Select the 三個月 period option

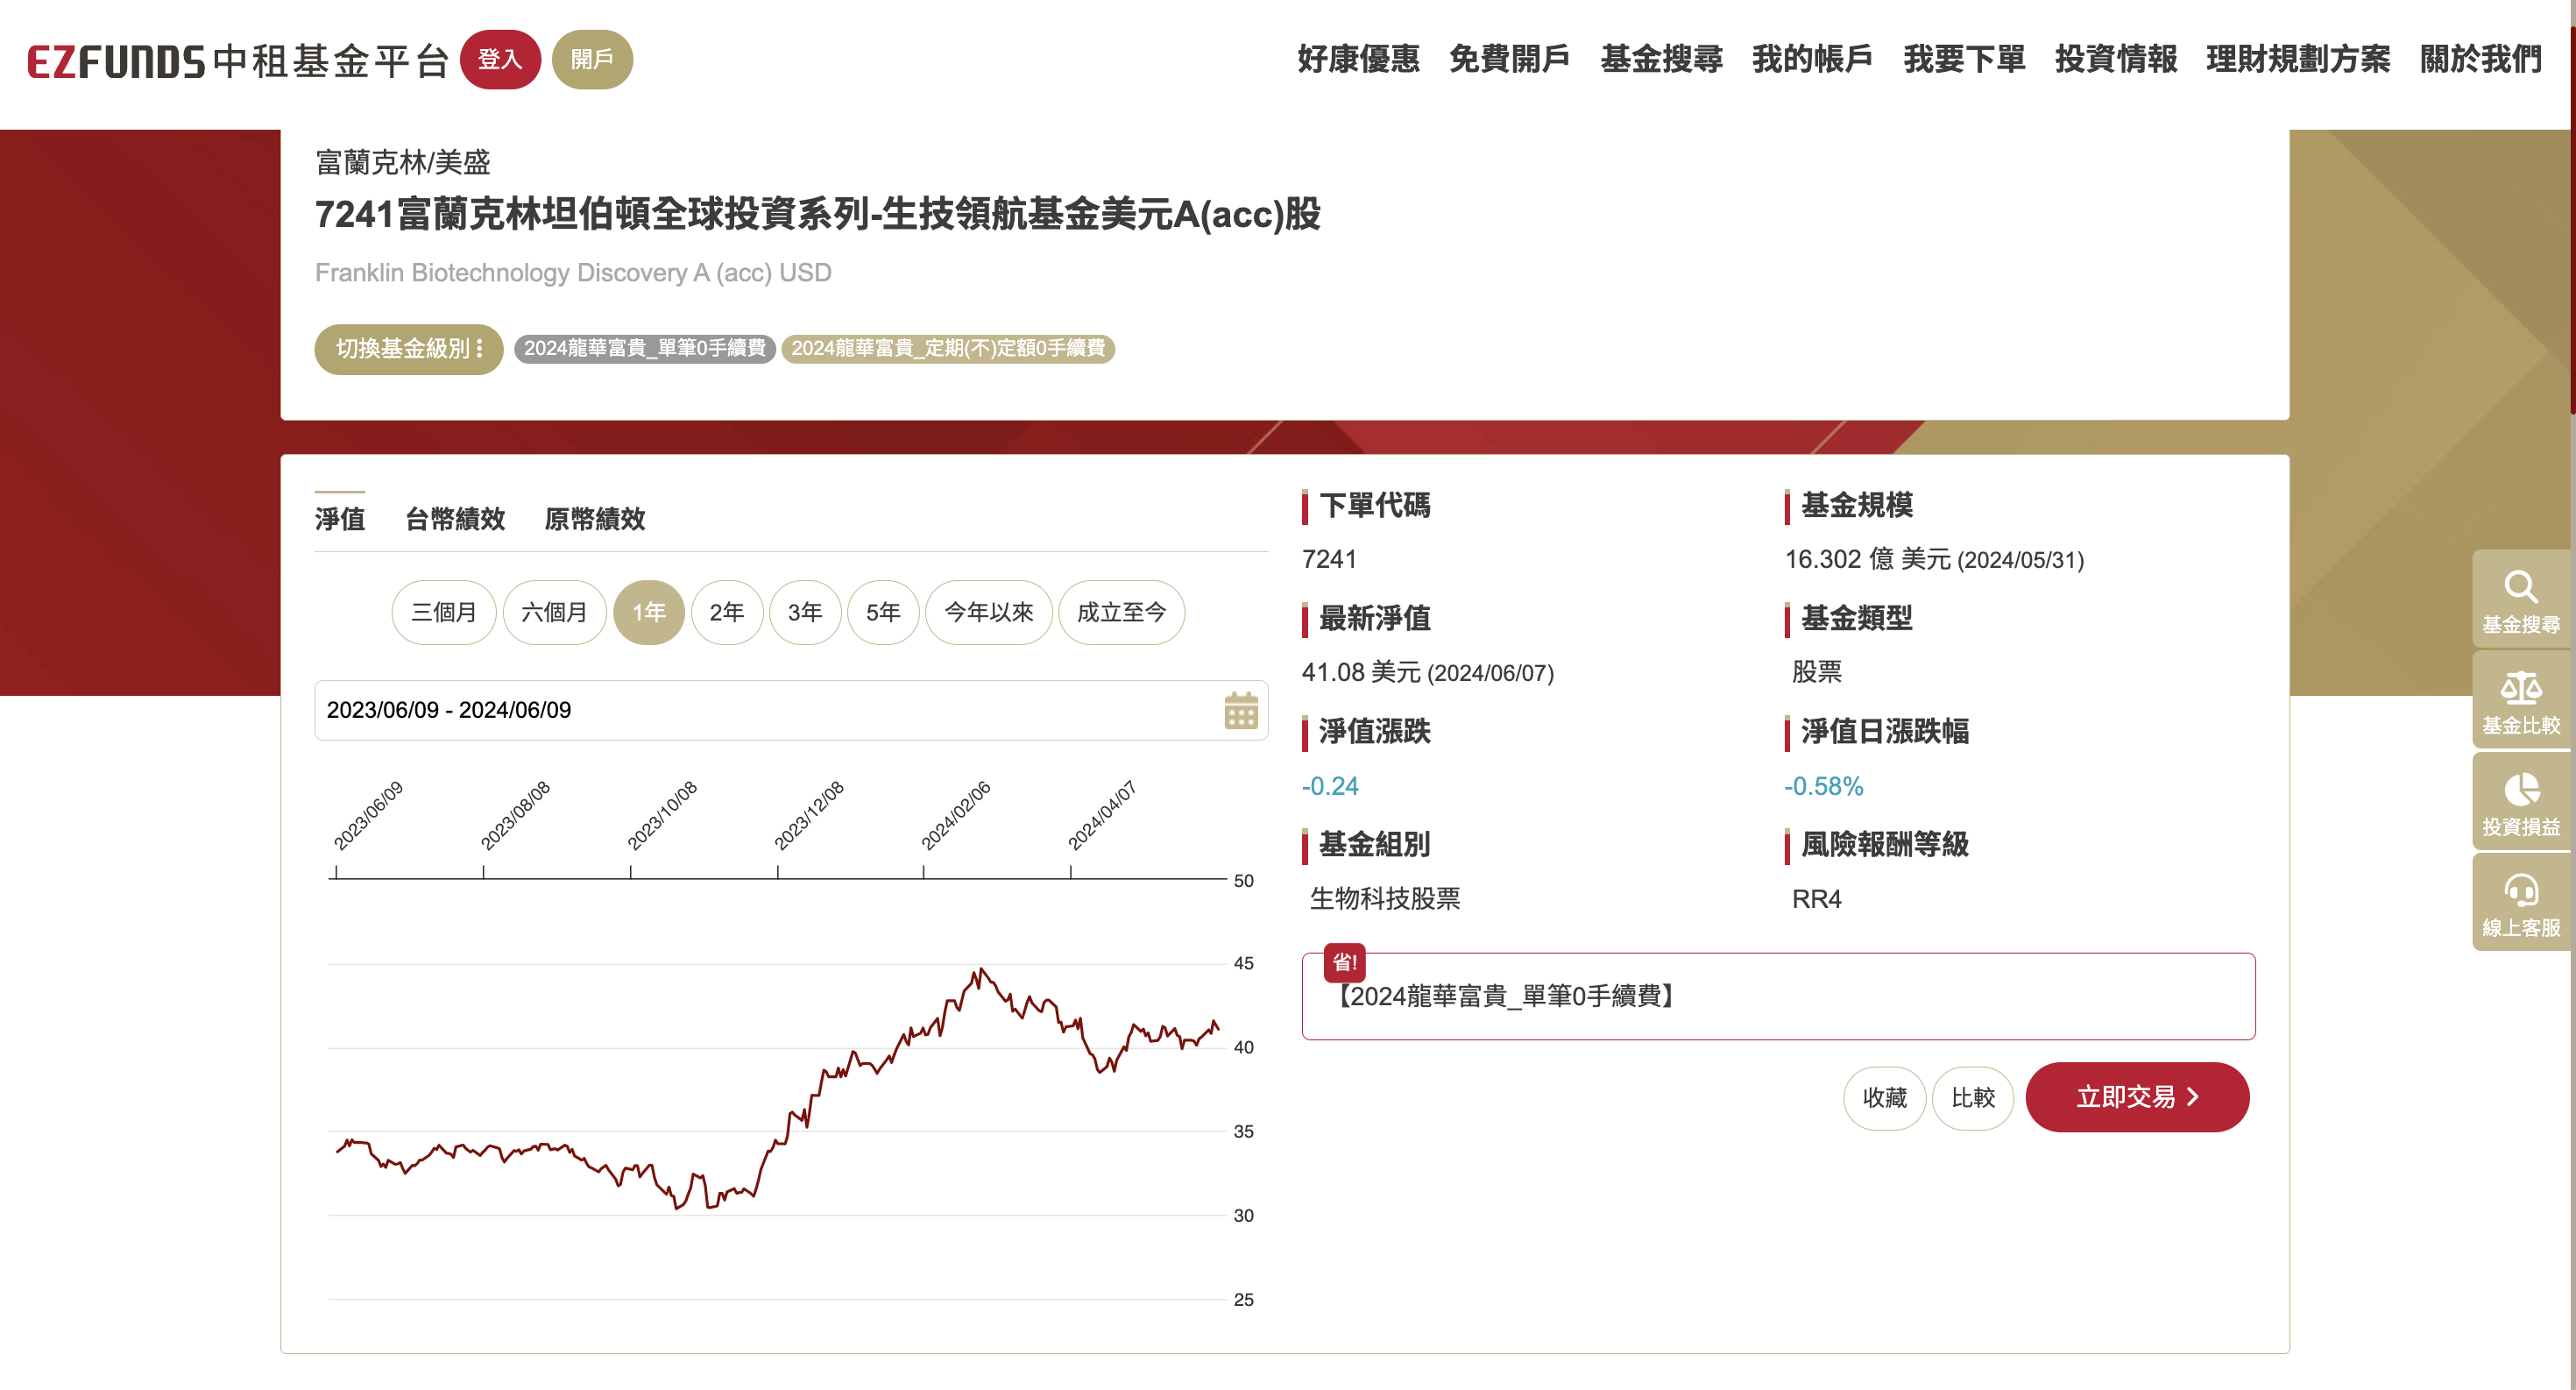[x=444, y=613]
